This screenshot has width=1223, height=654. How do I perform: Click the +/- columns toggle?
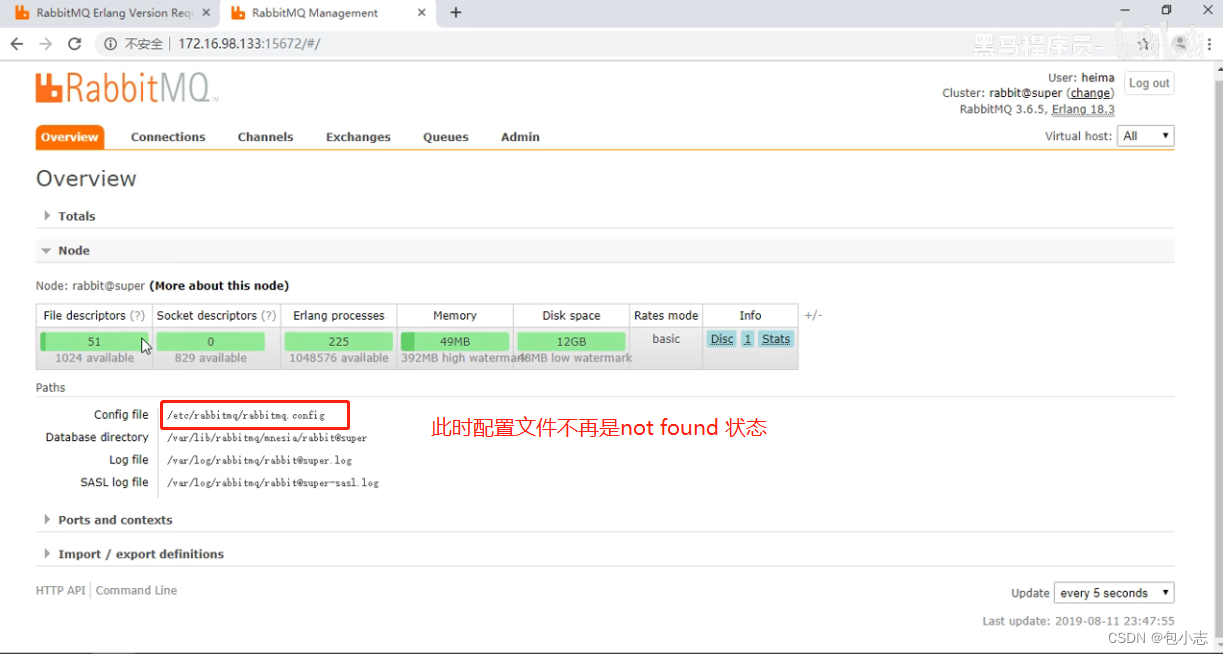coord(813,316)
